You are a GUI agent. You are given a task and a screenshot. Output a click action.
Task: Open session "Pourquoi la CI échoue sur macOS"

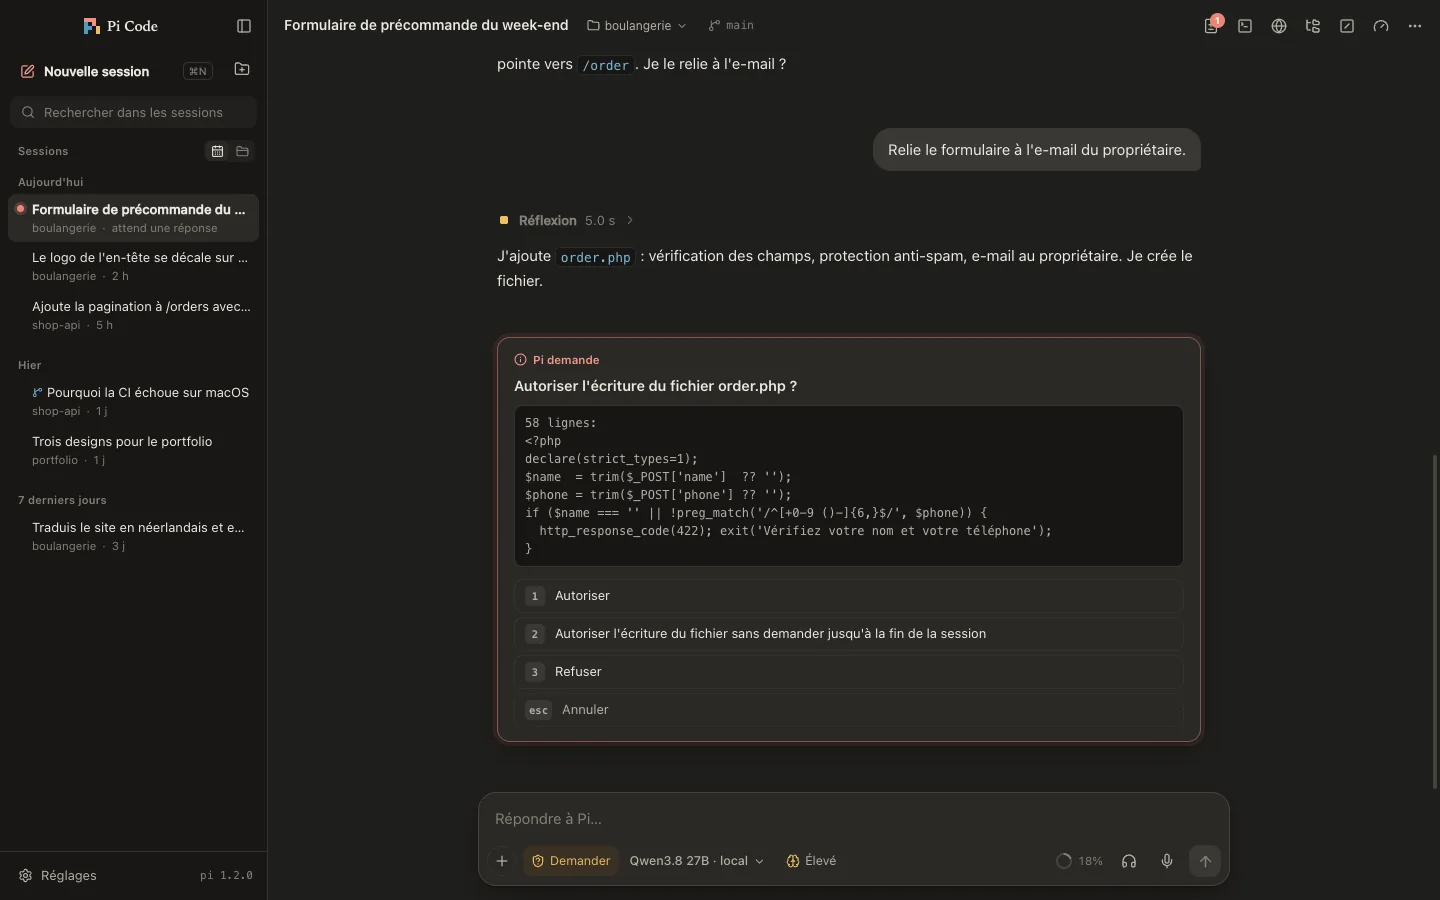134,401
